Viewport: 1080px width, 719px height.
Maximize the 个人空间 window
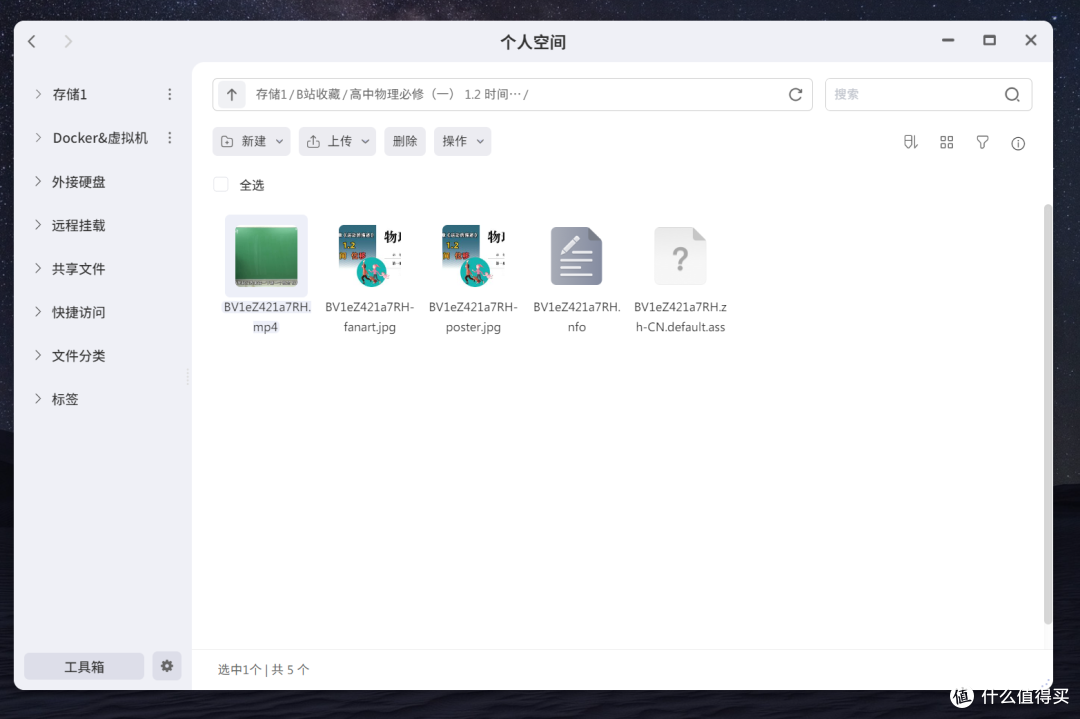point(990,41)
